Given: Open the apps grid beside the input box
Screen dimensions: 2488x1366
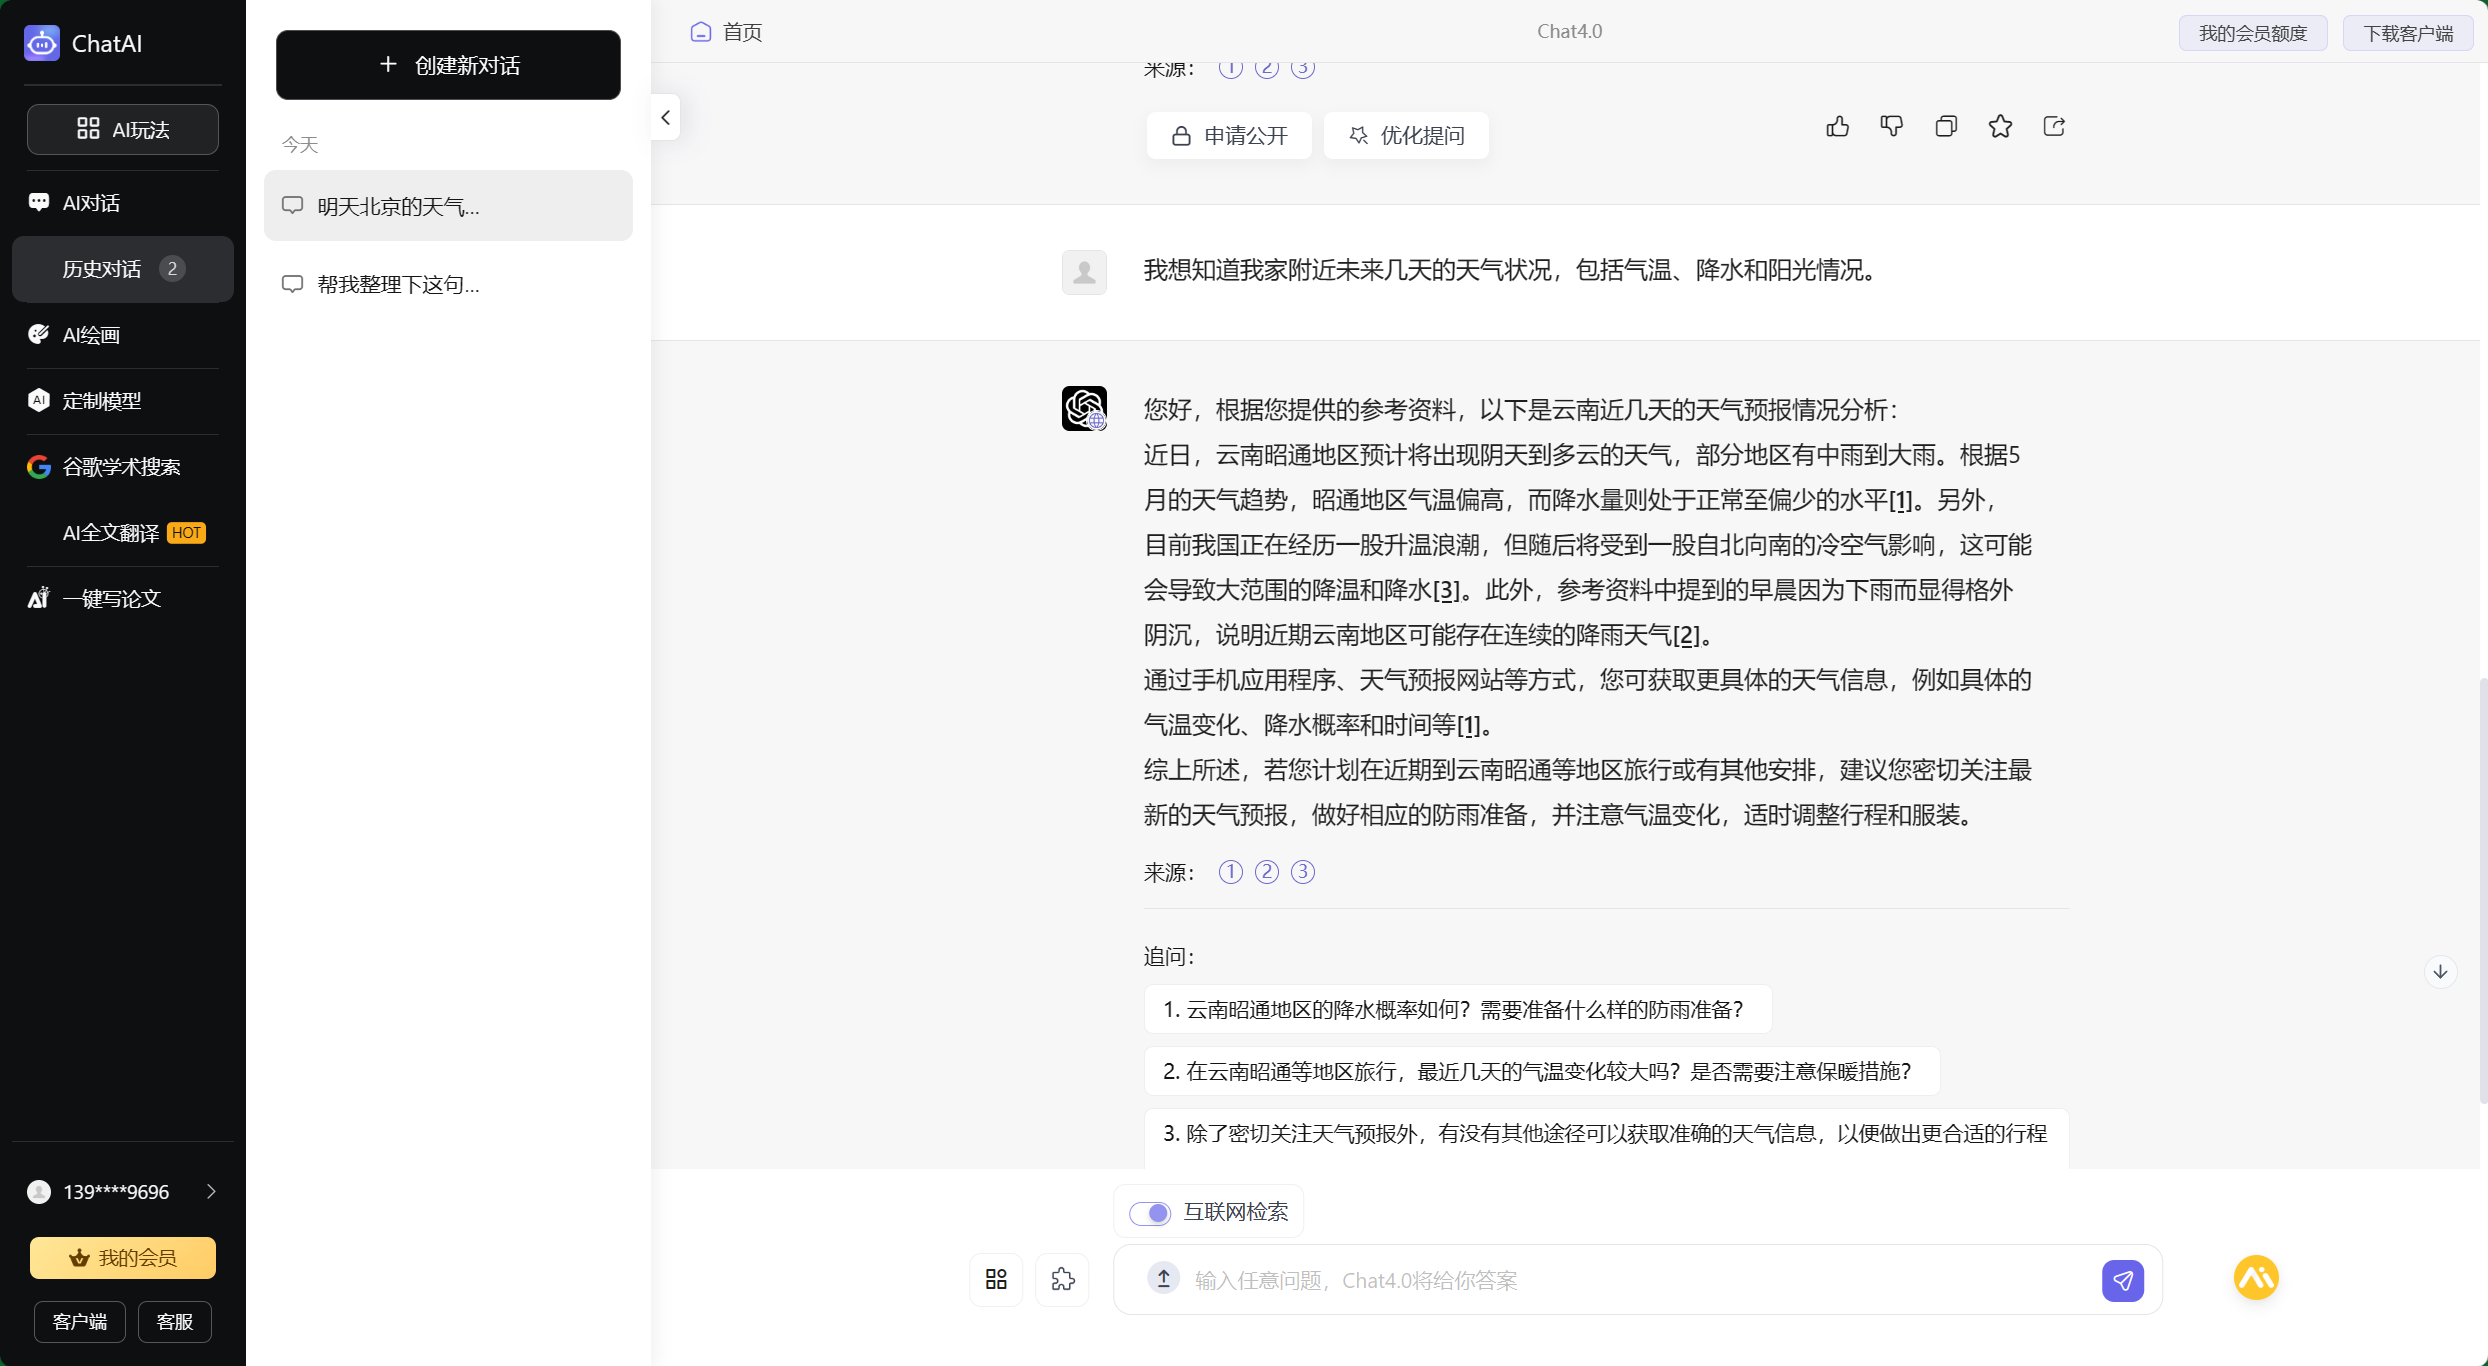Looking at the screenshot, I should point(995,1279).
